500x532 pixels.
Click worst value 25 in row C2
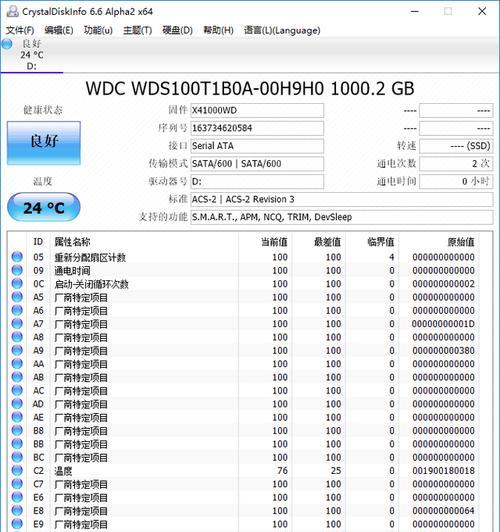click(336, 471)
